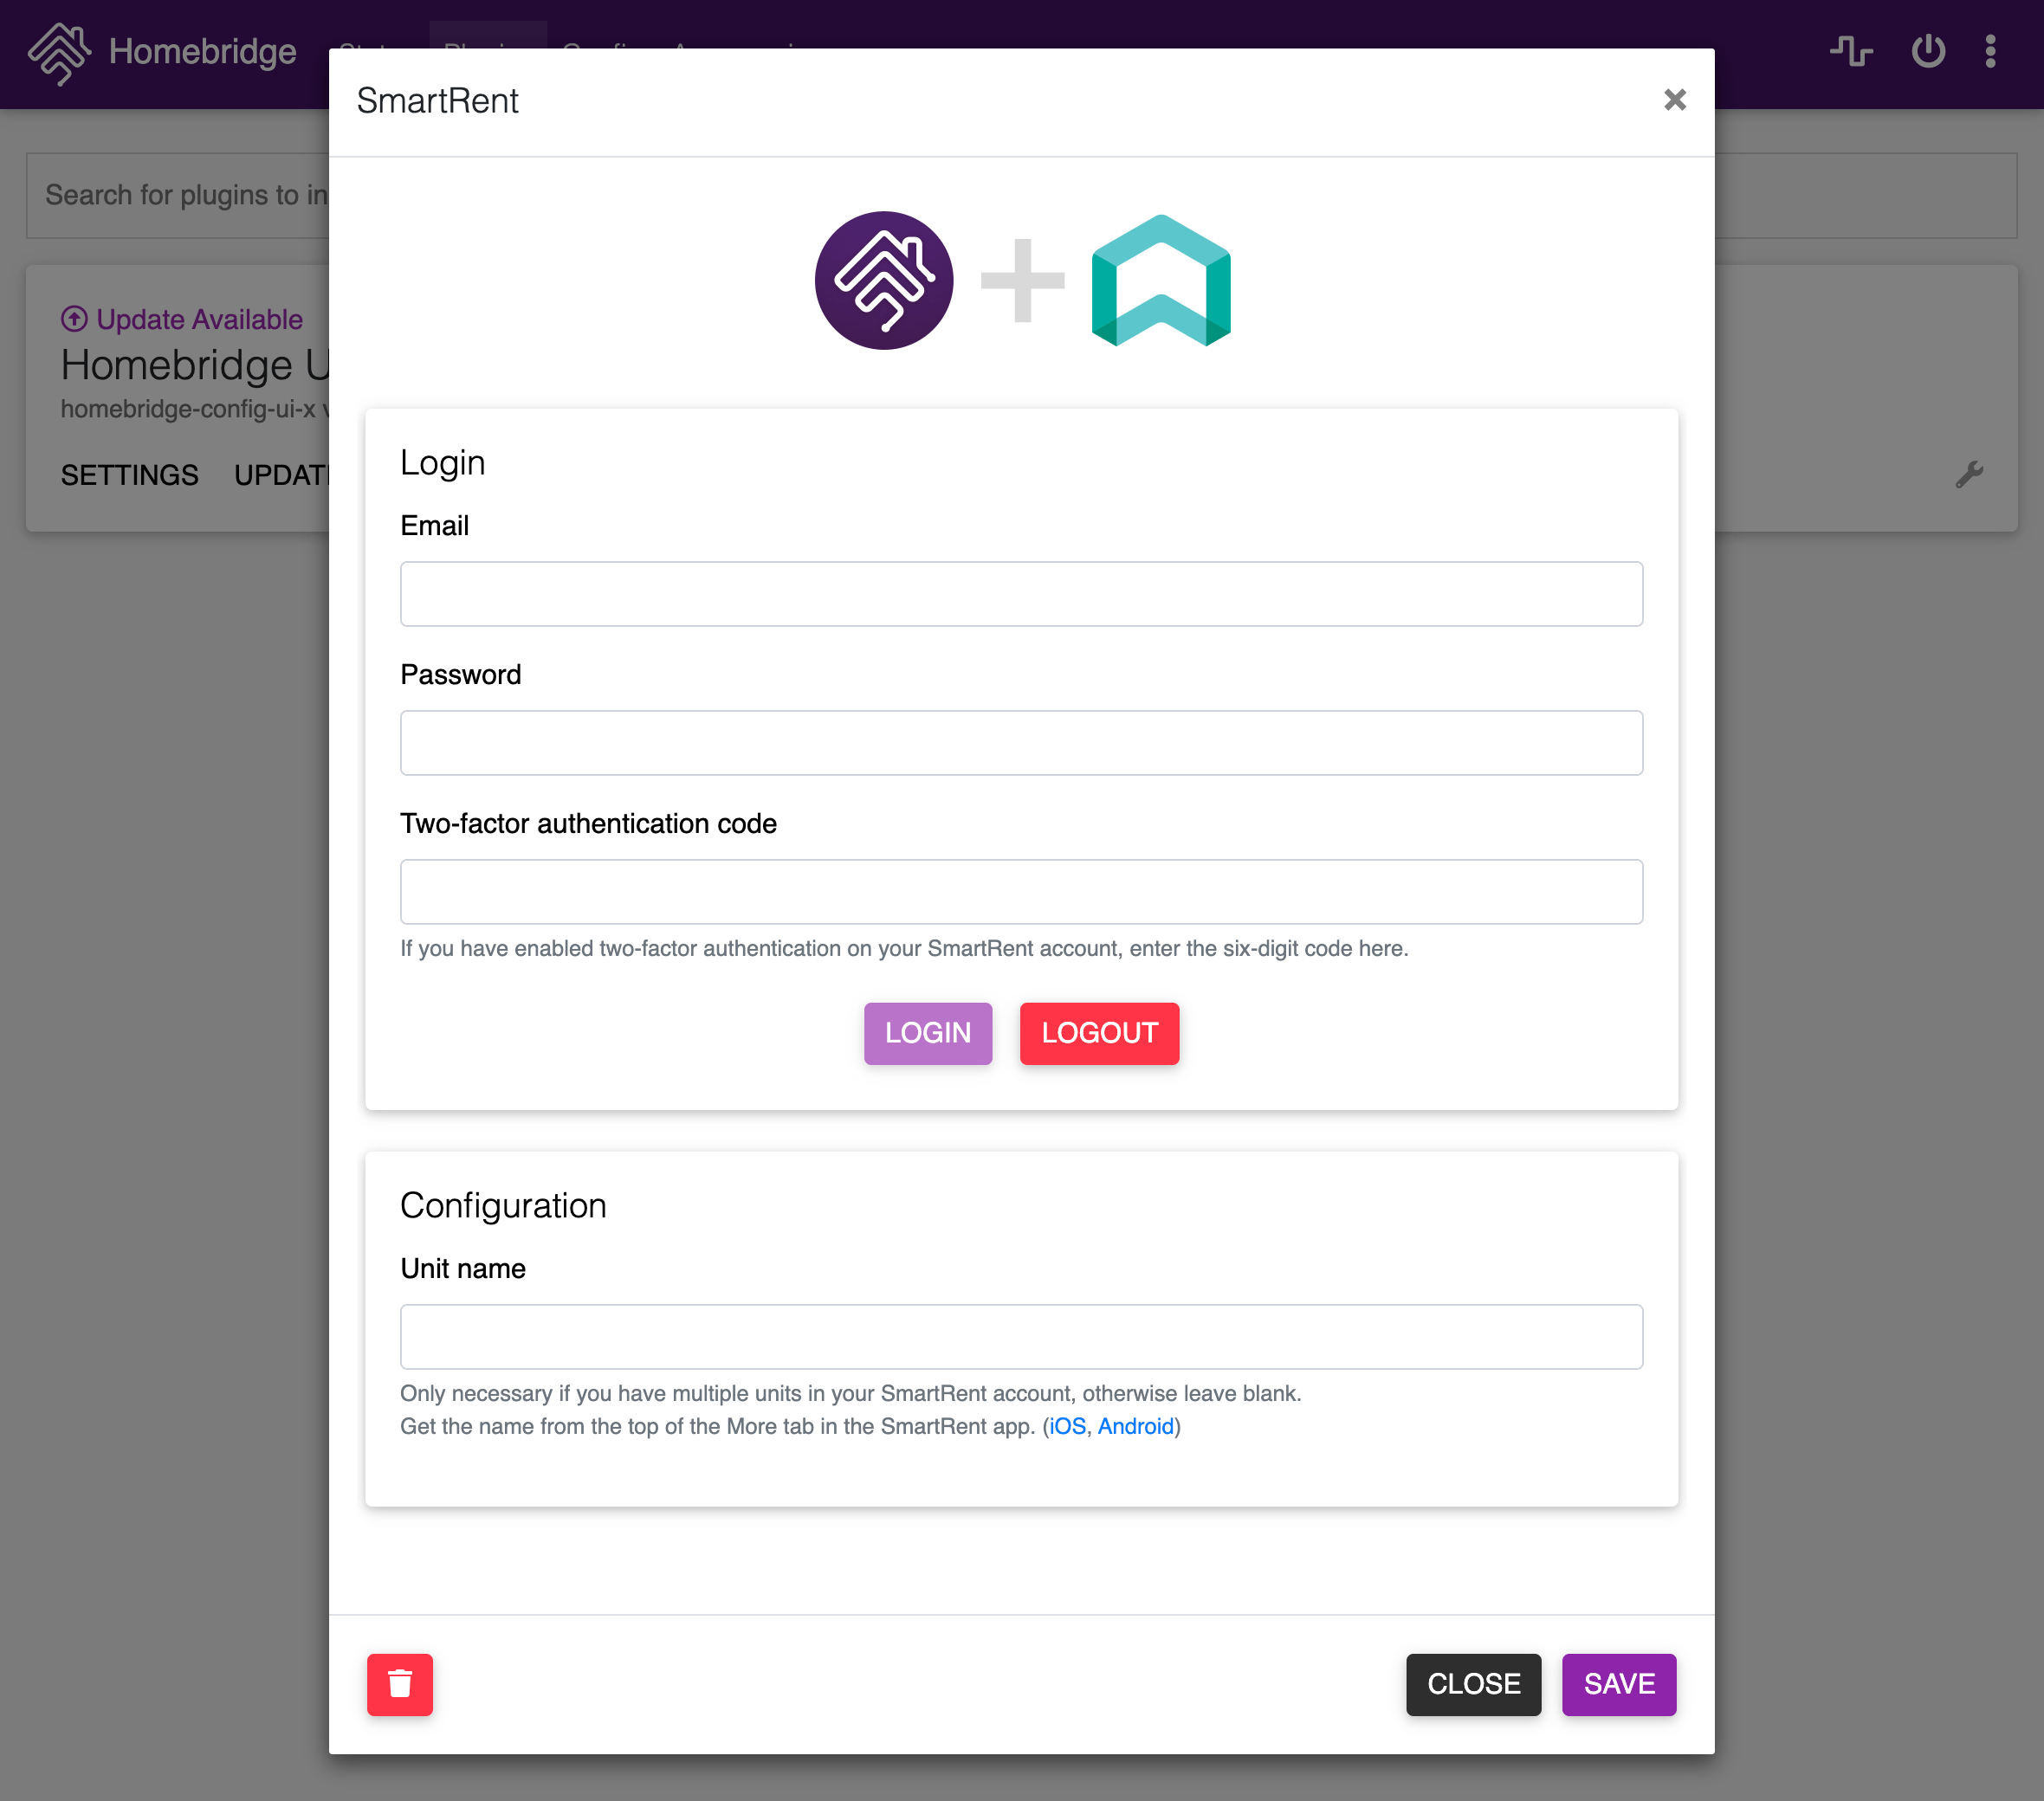The width and height of the screenshot is (2044, 1801).
Task: Click the red delete trash bin icon
Action: [400, 1684]
